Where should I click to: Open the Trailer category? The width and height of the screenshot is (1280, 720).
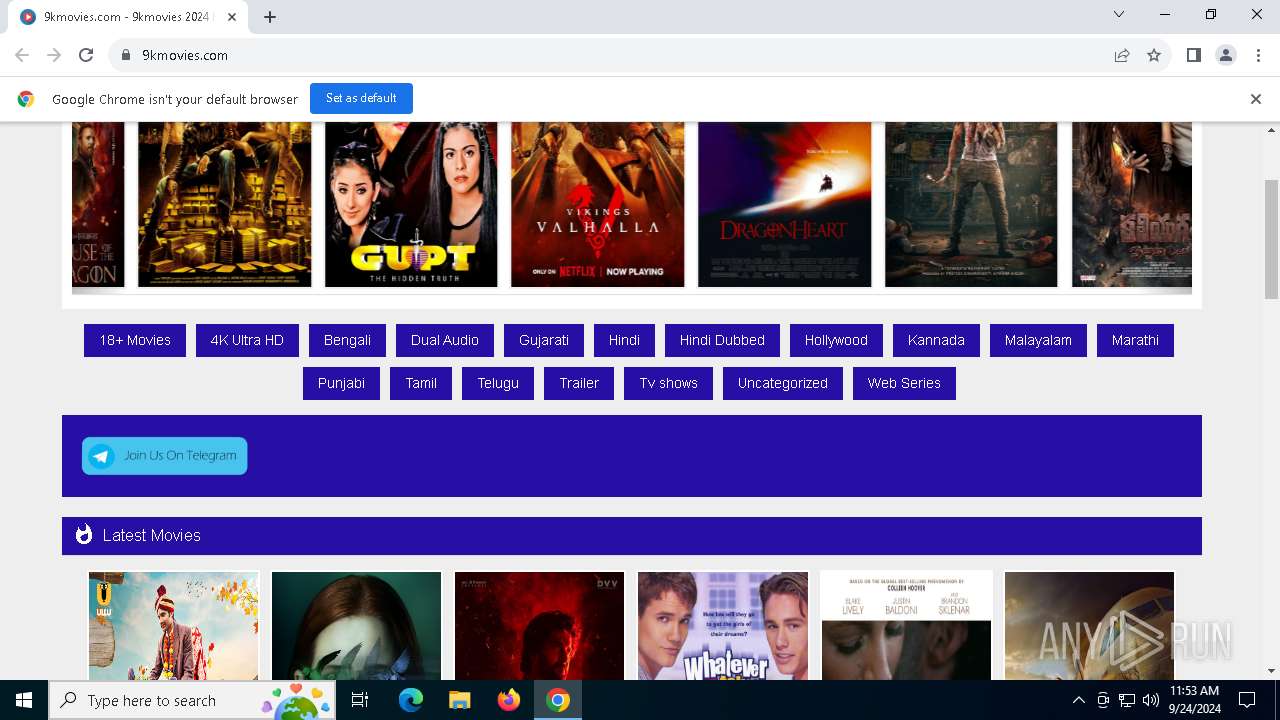[579, 383]
